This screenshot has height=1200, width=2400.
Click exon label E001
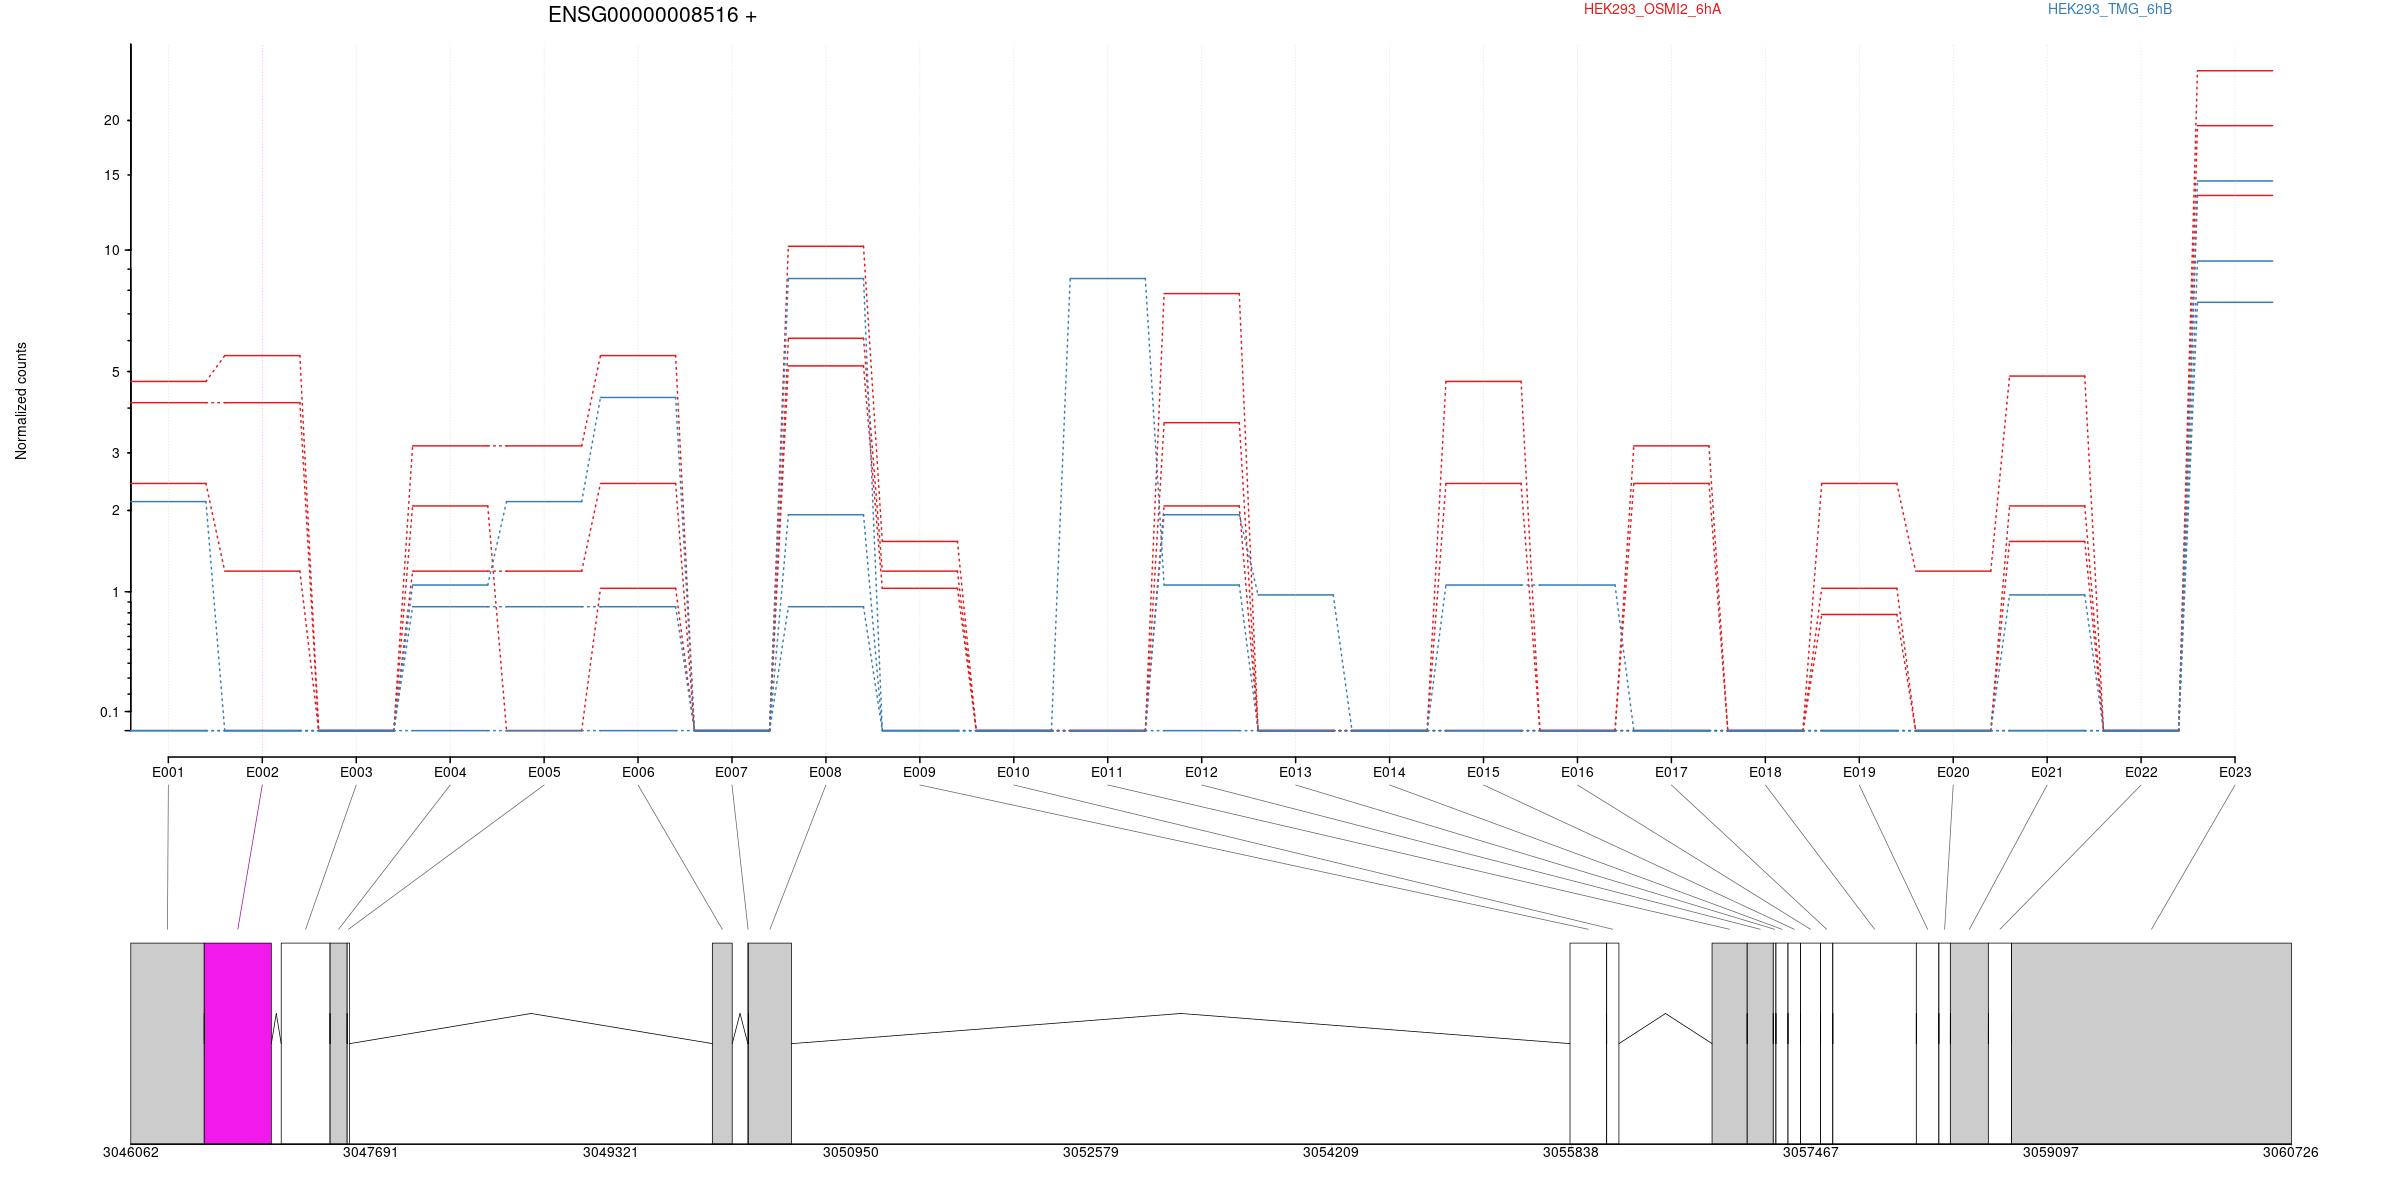pyautogui.click(x=168, y=772)
